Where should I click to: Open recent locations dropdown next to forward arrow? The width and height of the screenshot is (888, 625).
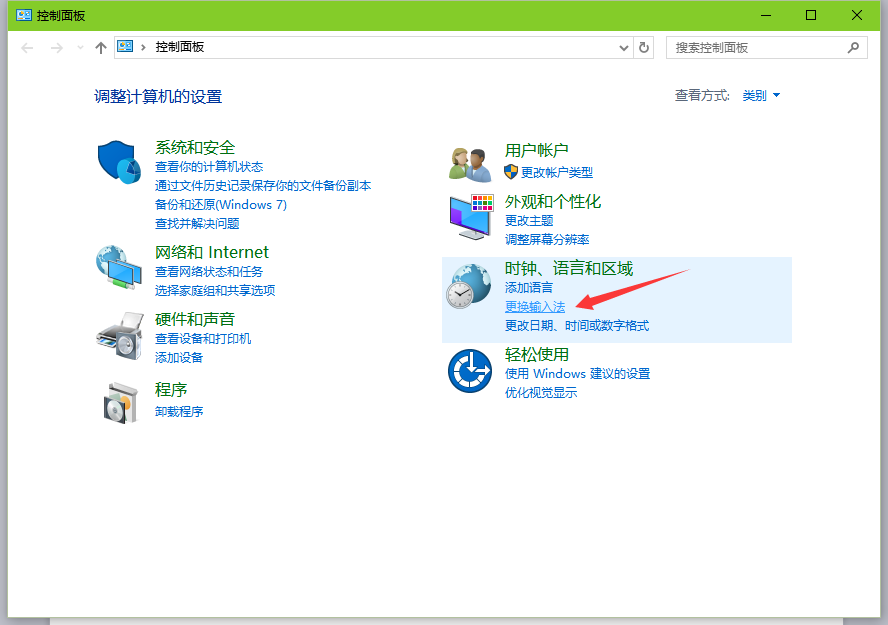[x=81, y=47]
